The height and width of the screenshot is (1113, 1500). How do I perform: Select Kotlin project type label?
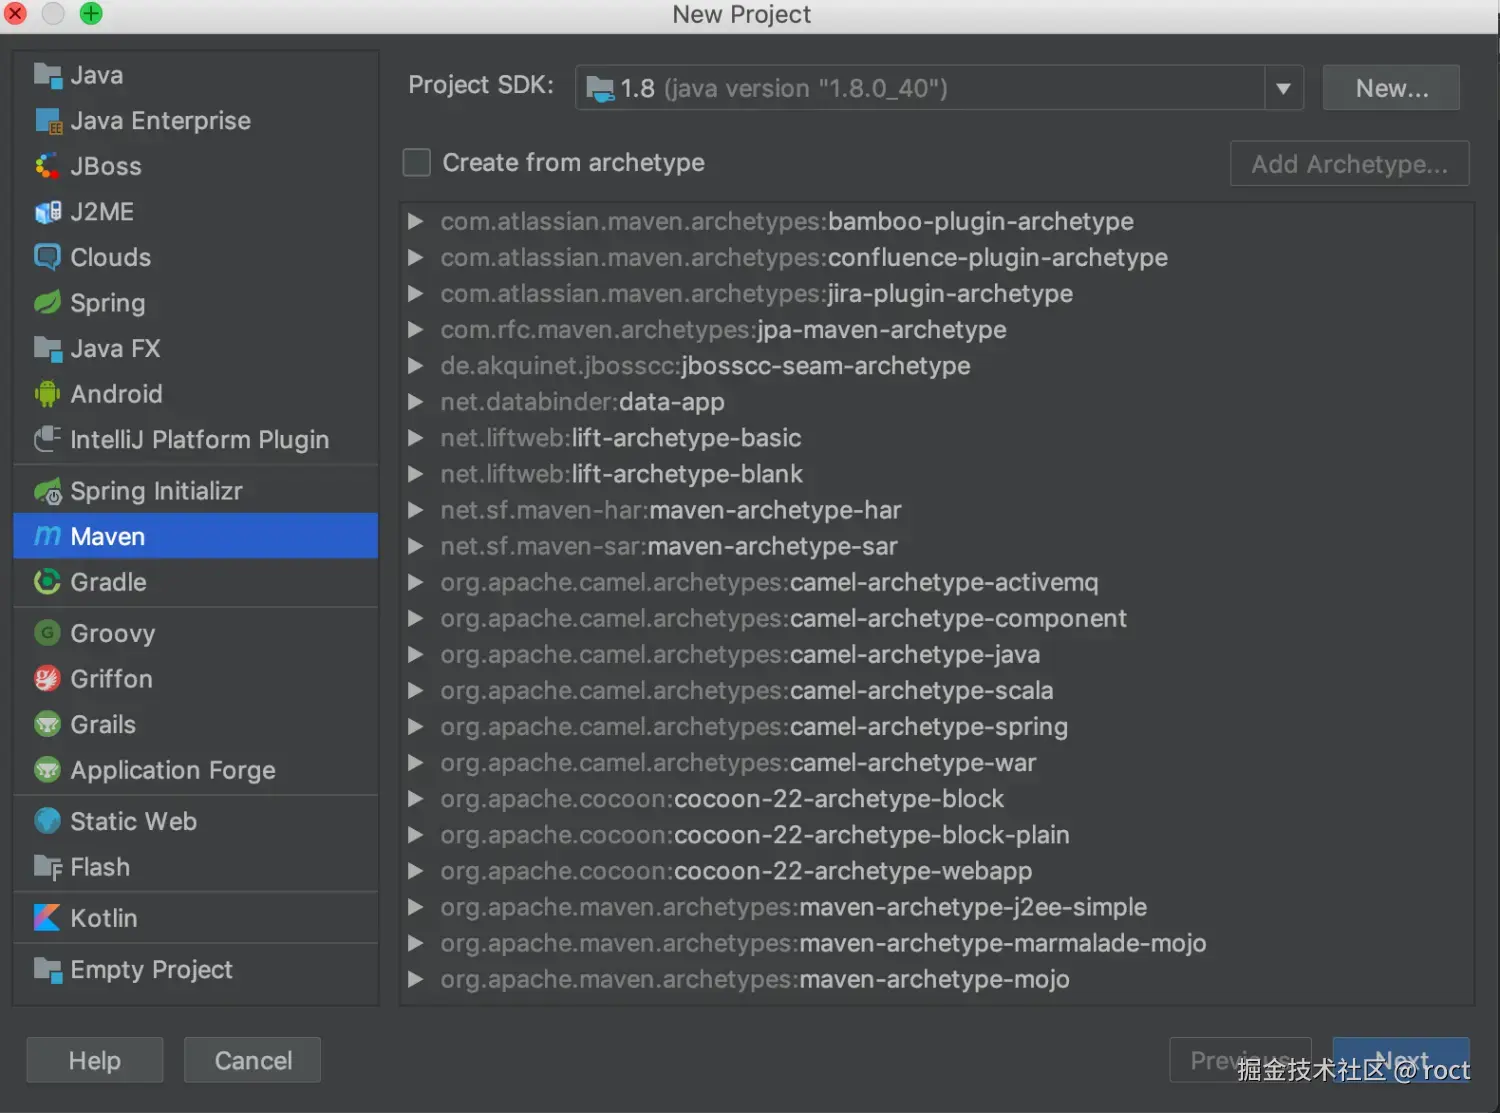[104, 918]
